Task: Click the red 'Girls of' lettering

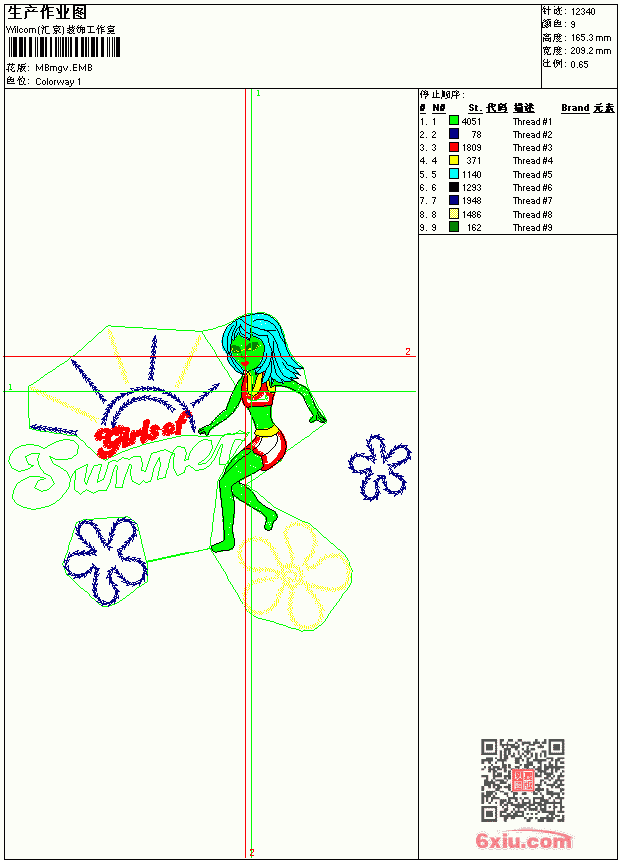Action: point(138,437)
